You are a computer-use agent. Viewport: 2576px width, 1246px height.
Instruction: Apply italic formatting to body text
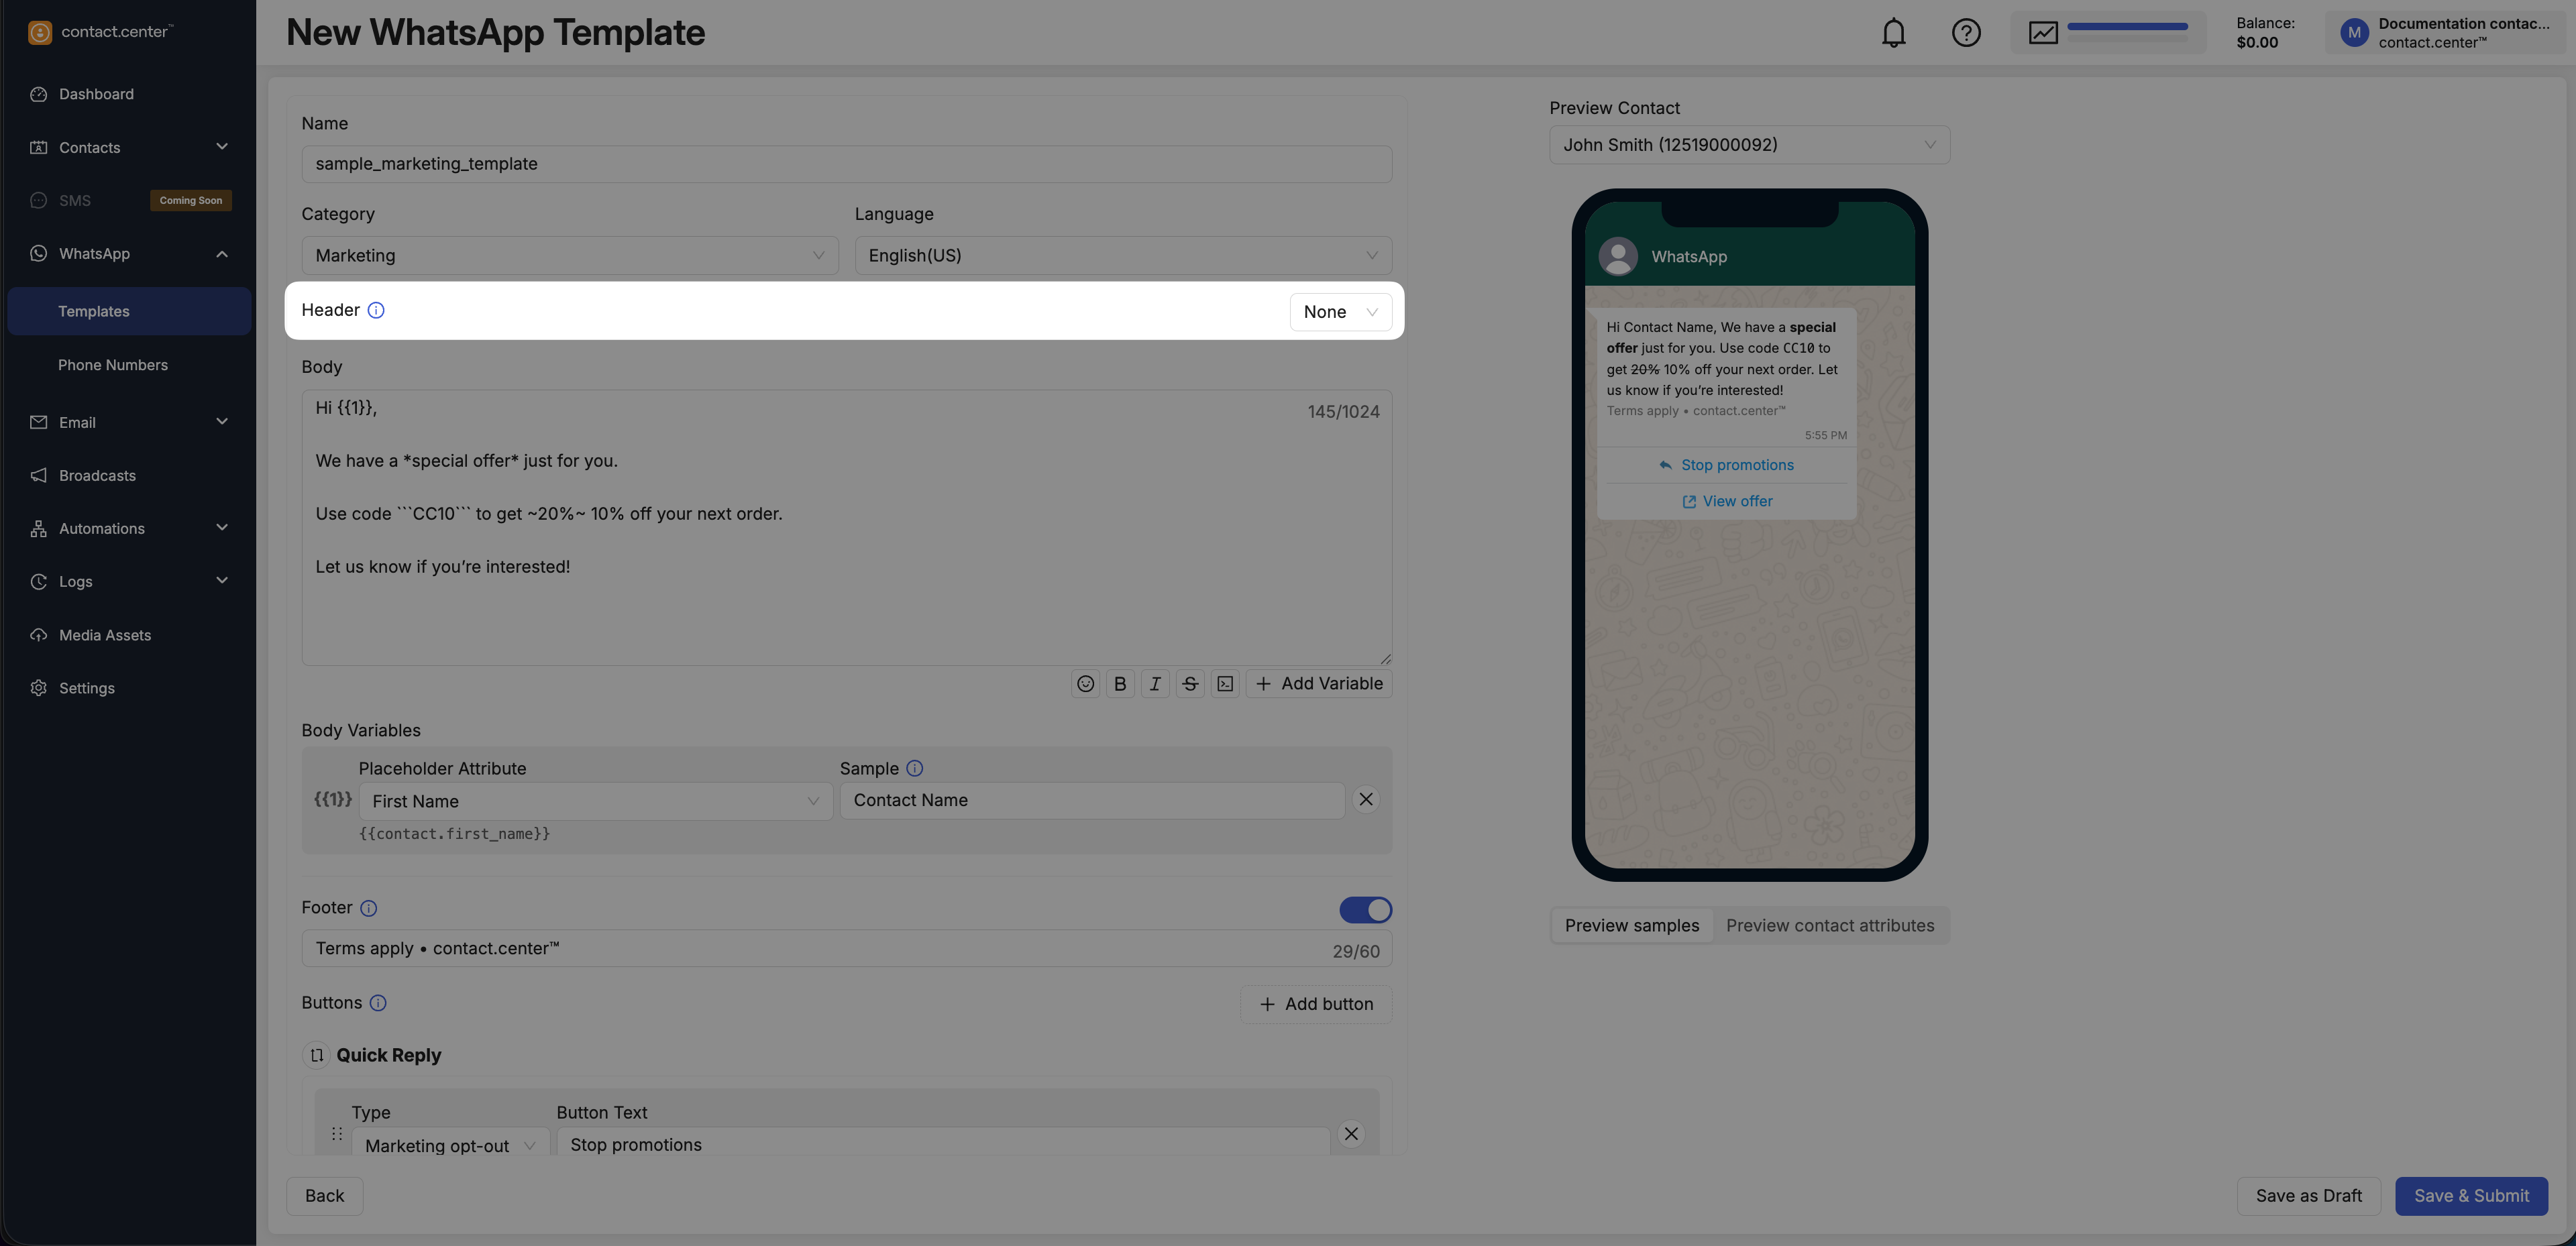pos(1155,684)
